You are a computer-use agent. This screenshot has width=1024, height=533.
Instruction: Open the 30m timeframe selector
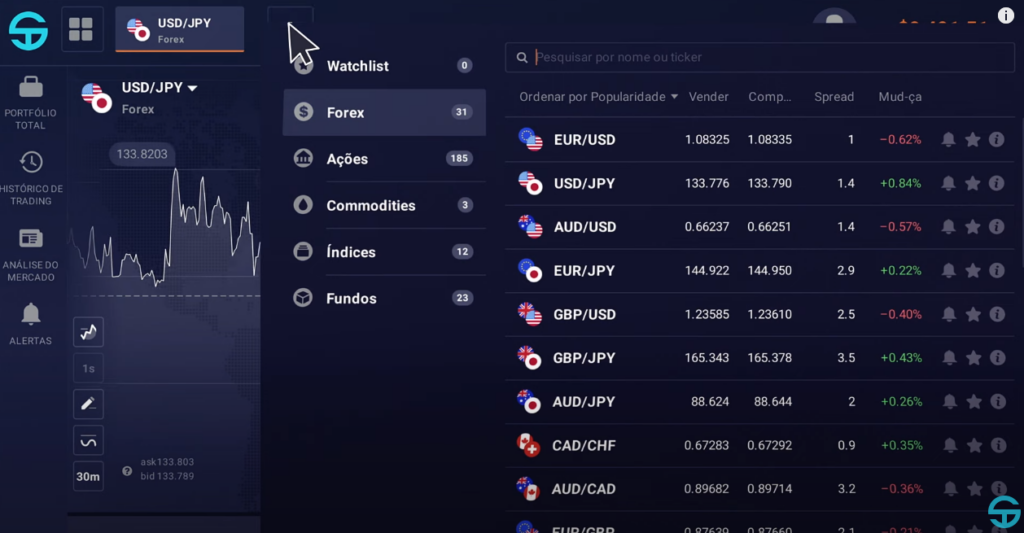88,477
